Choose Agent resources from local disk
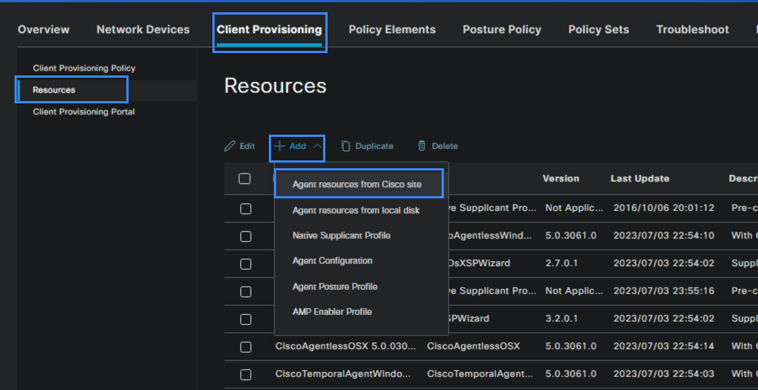The width and height of the screenshot is (758, 390). (356, 211)
